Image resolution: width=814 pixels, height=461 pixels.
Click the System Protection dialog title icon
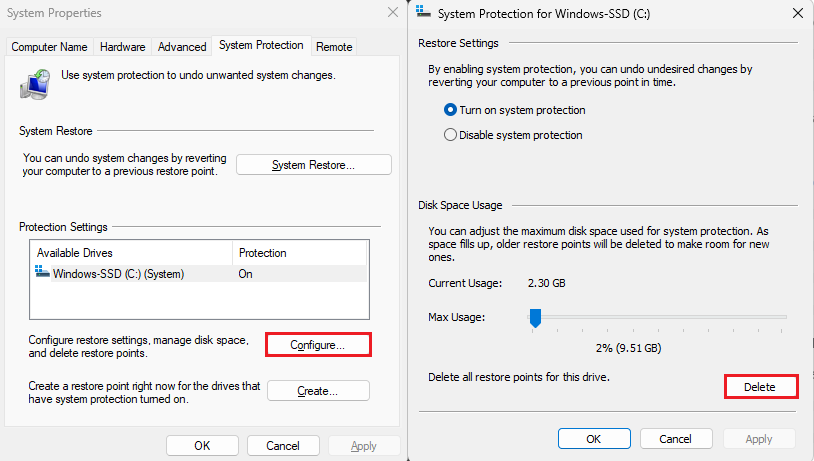(425, 13)
